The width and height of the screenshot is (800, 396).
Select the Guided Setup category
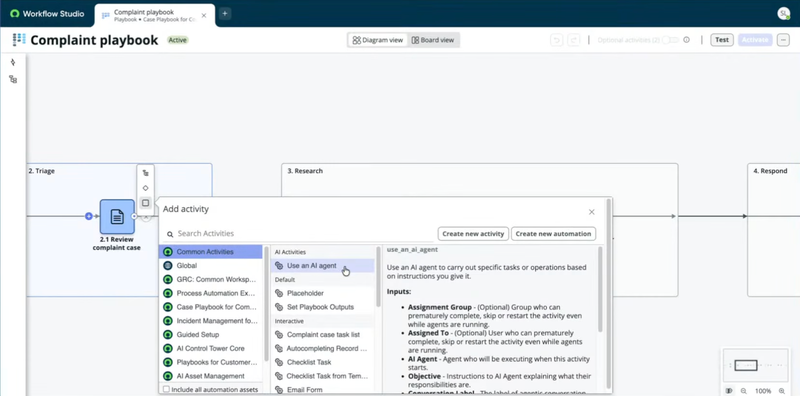tap(211, 335)
